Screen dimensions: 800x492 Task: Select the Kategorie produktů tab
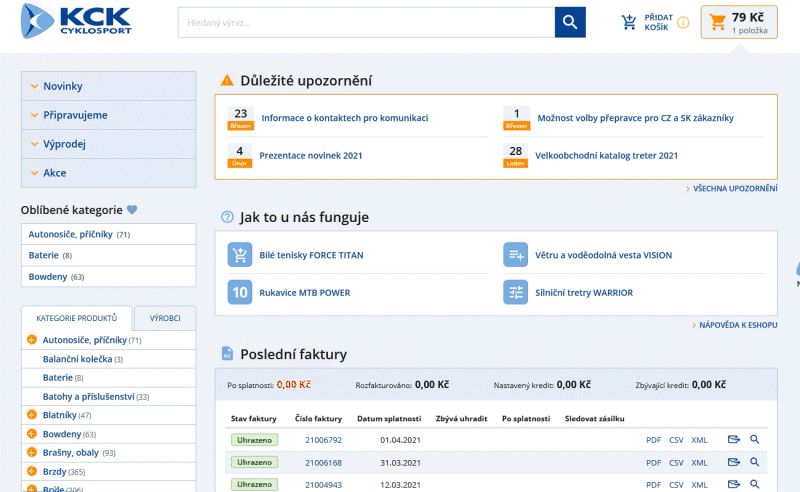coord(77,318)
